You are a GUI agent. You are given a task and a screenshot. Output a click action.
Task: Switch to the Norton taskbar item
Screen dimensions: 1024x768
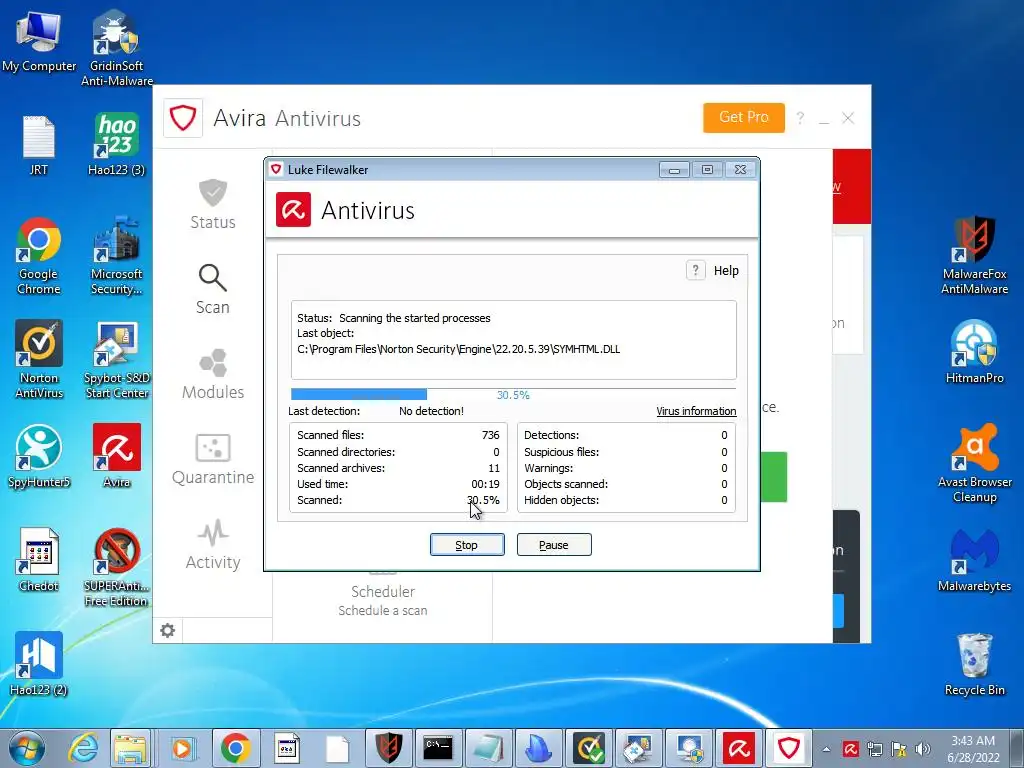coord(589,748)
